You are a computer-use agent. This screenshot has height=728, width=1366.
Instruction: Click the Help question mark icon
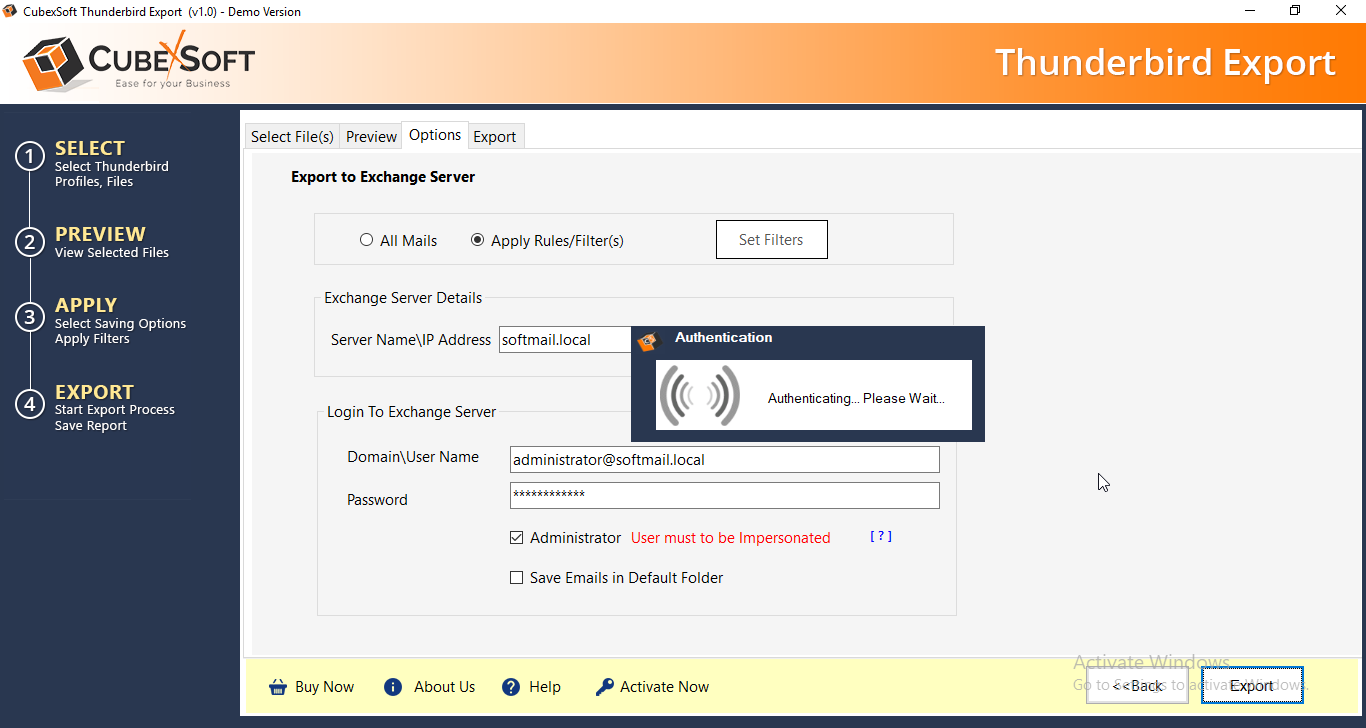(511, 687)
